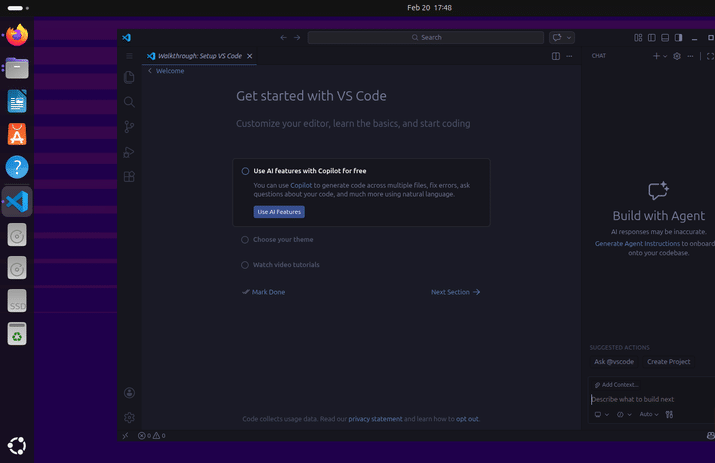The height and width of the screenshot is (463, 715).
Task: Open the Search view in activity bar
Action: point(129,102)
